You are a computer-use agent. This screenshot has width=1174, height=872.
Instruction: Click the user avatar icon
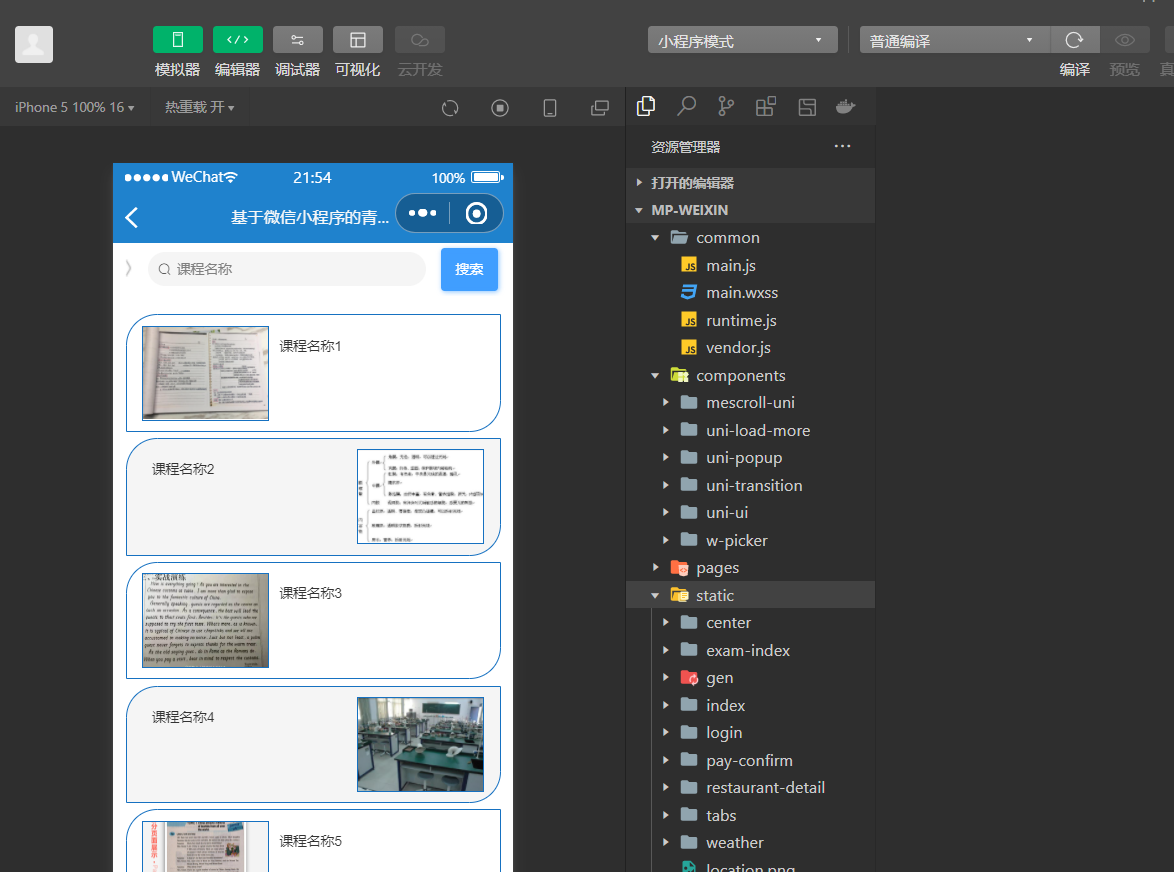point(34,44)
